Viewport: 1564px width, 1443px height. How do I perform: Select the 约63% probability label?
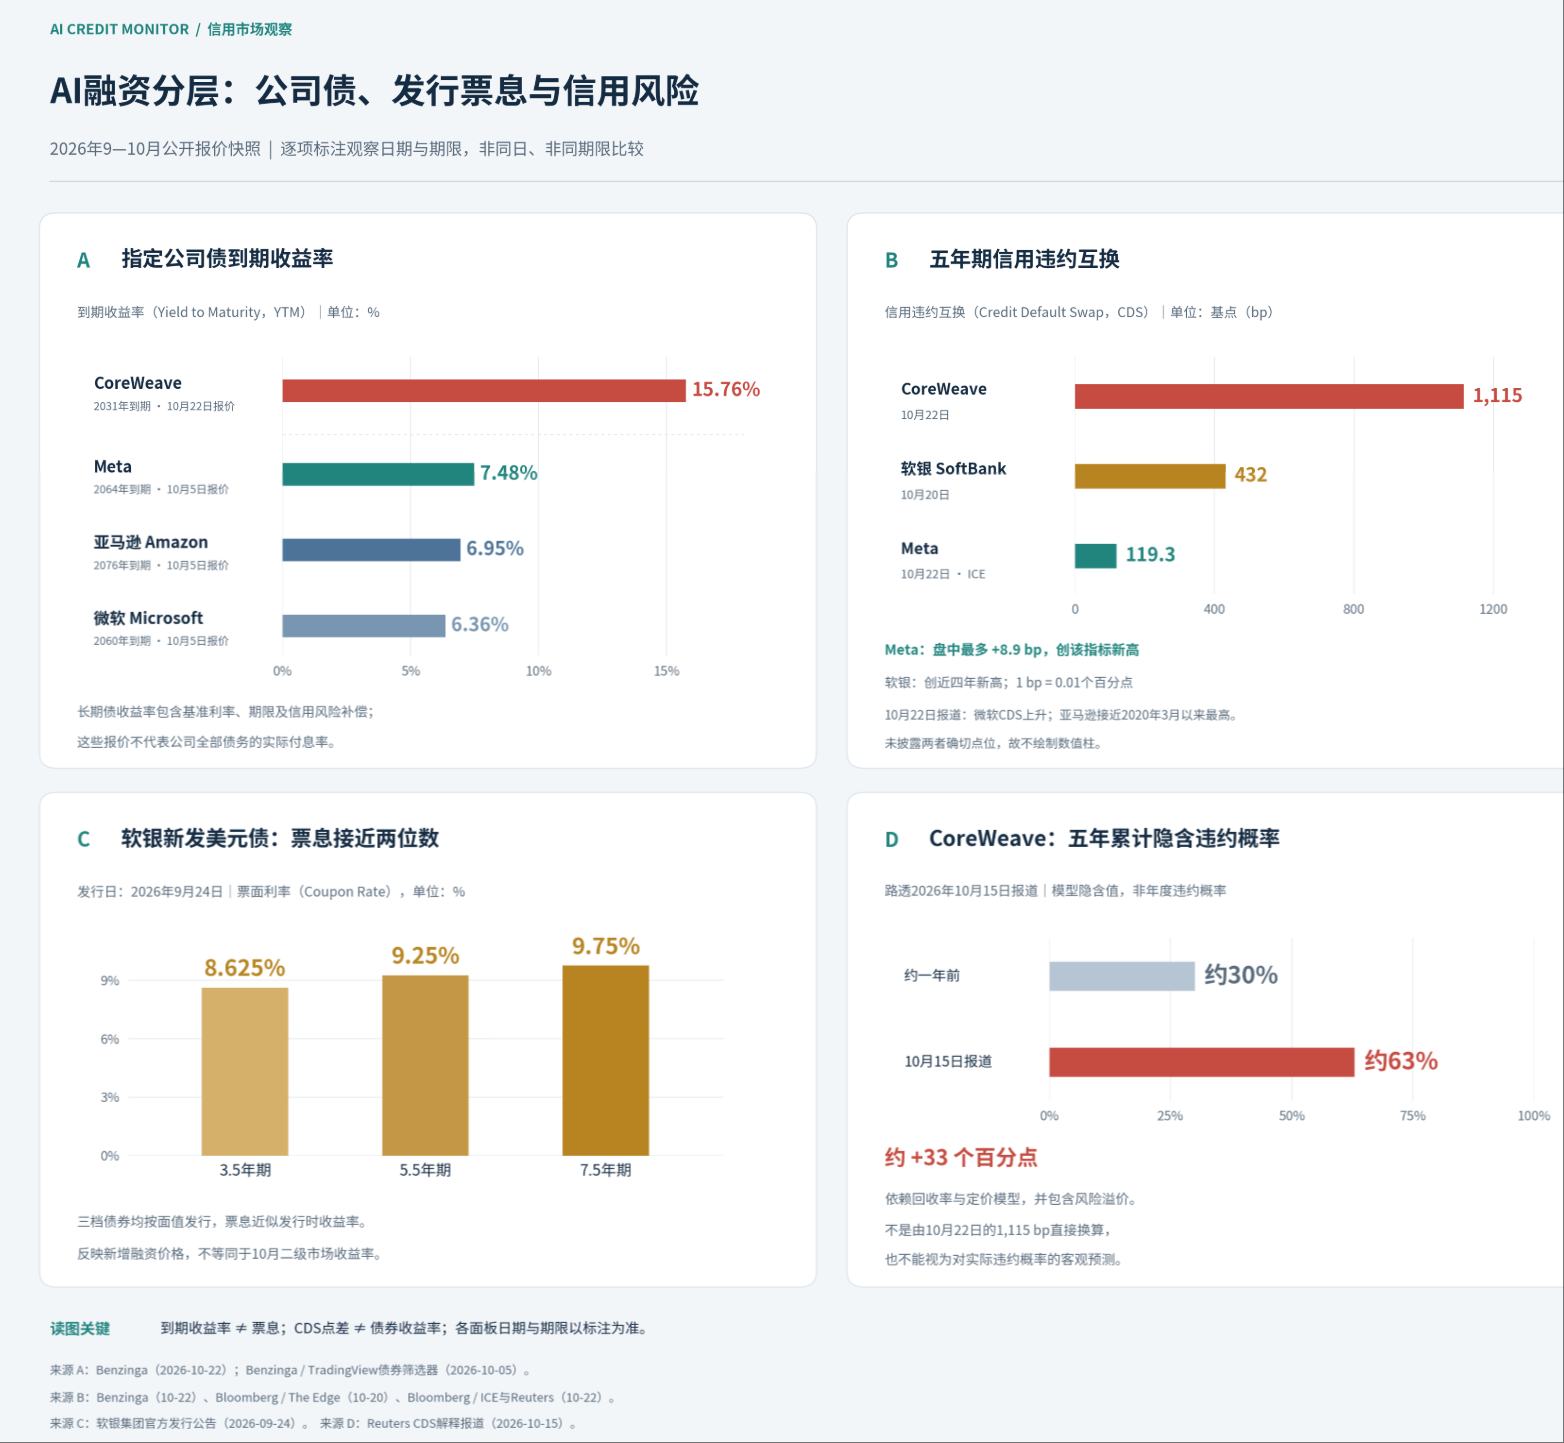(x=1401, y=1061)
